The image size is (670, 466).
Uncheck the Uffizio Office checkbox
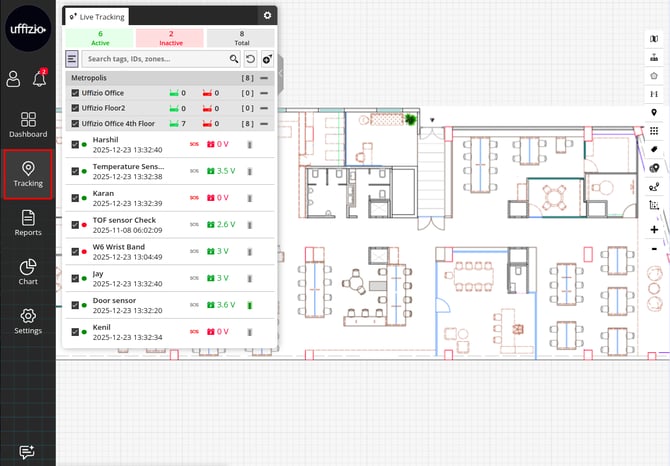[75, 93]
